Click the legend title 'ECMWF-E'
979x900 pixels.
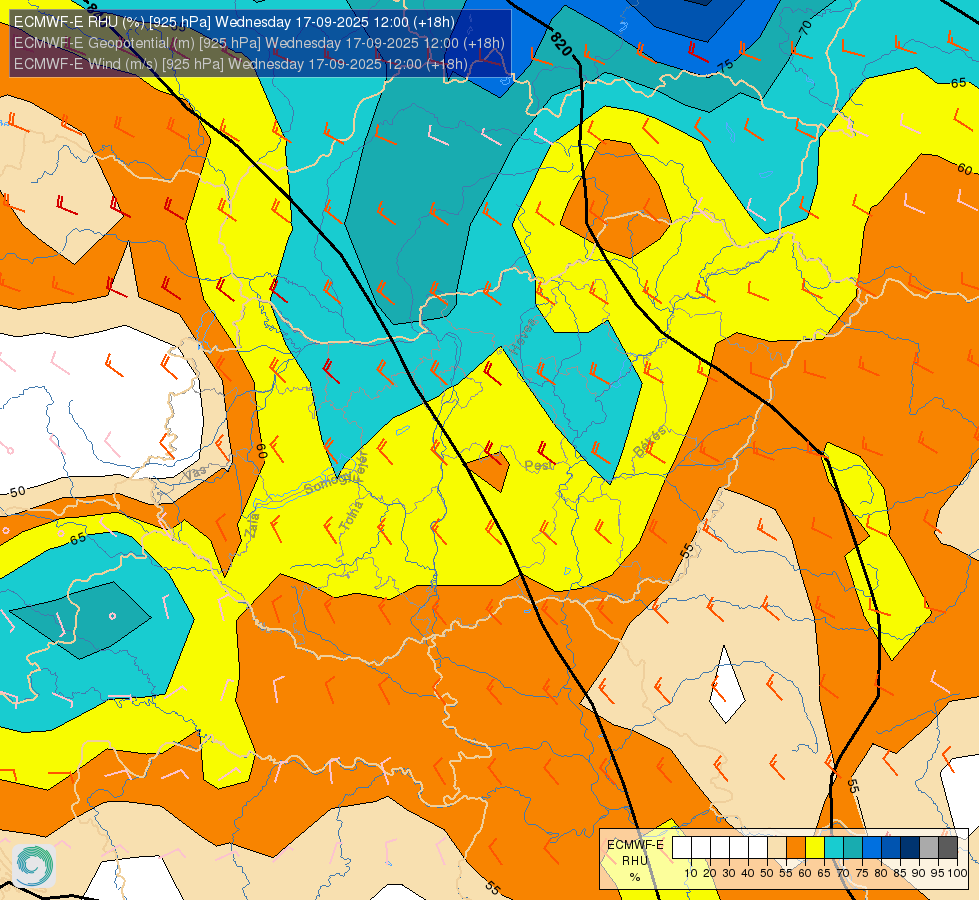(x=636, y=844)
